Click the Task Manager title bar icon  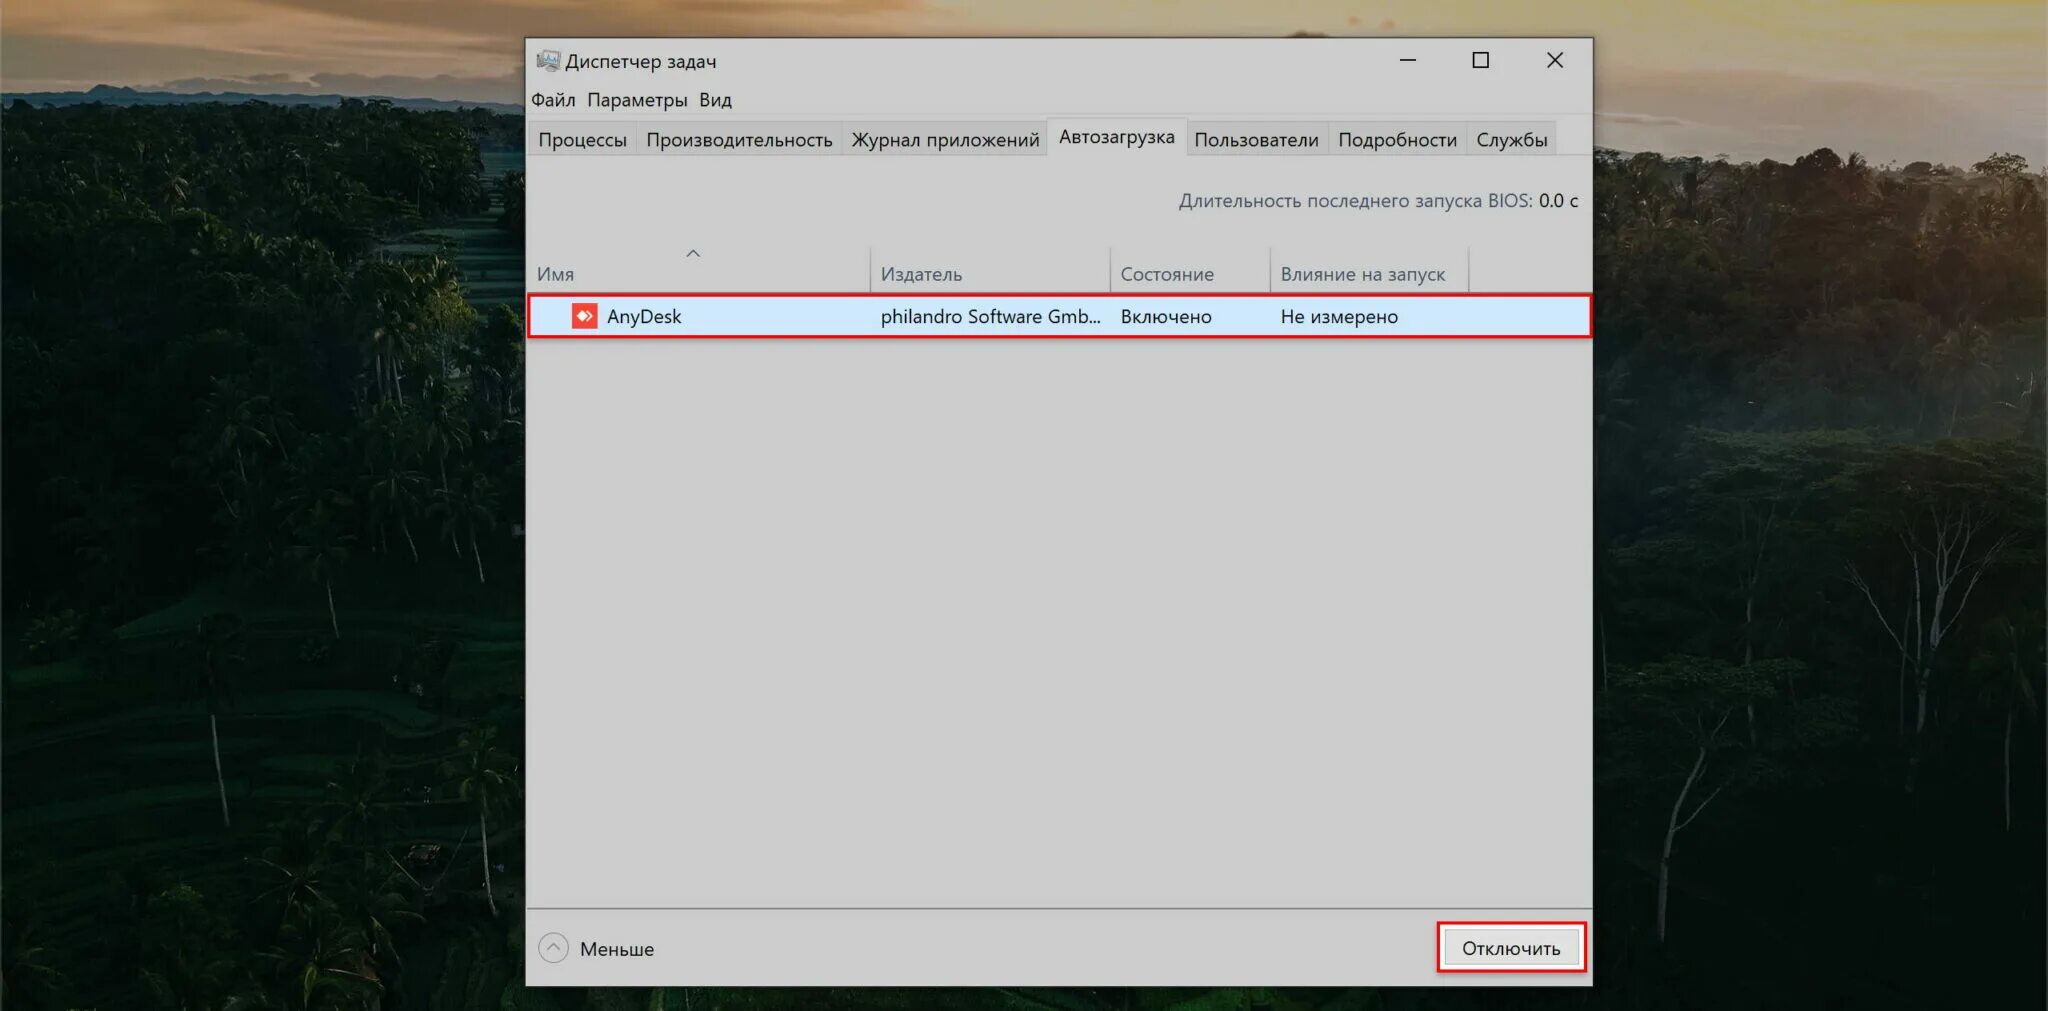click(547, 60)
